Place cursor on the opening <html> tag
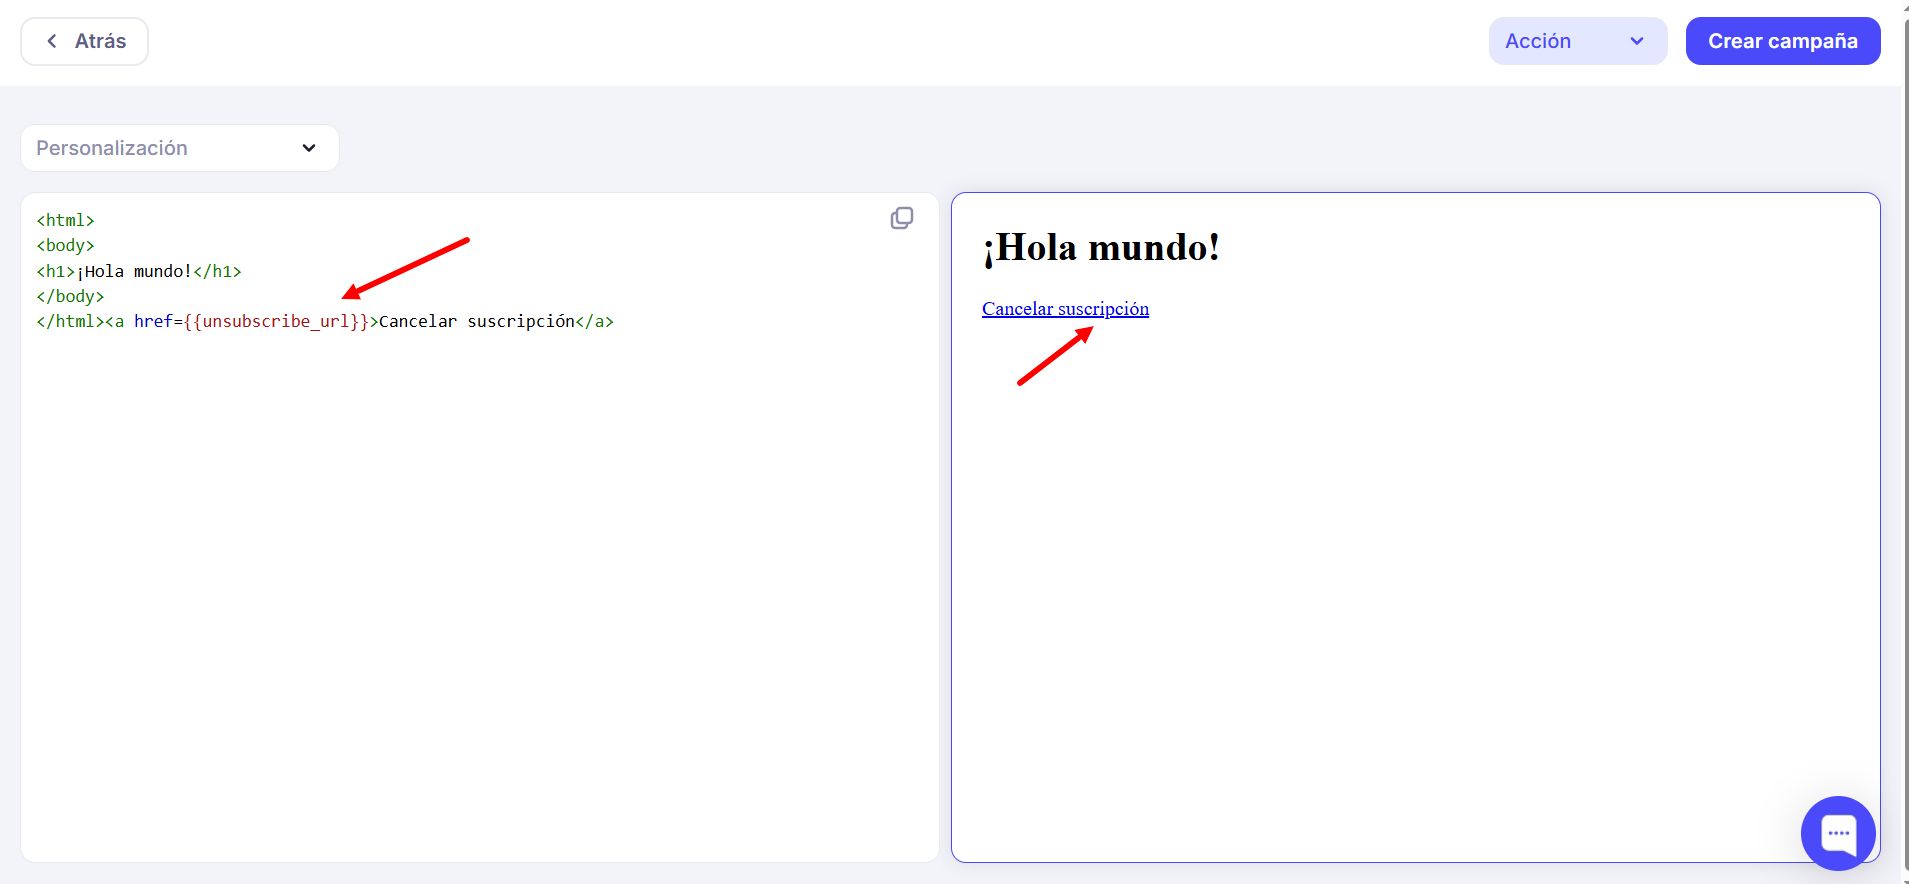The image size is (1909, 884). click(65, 220)
